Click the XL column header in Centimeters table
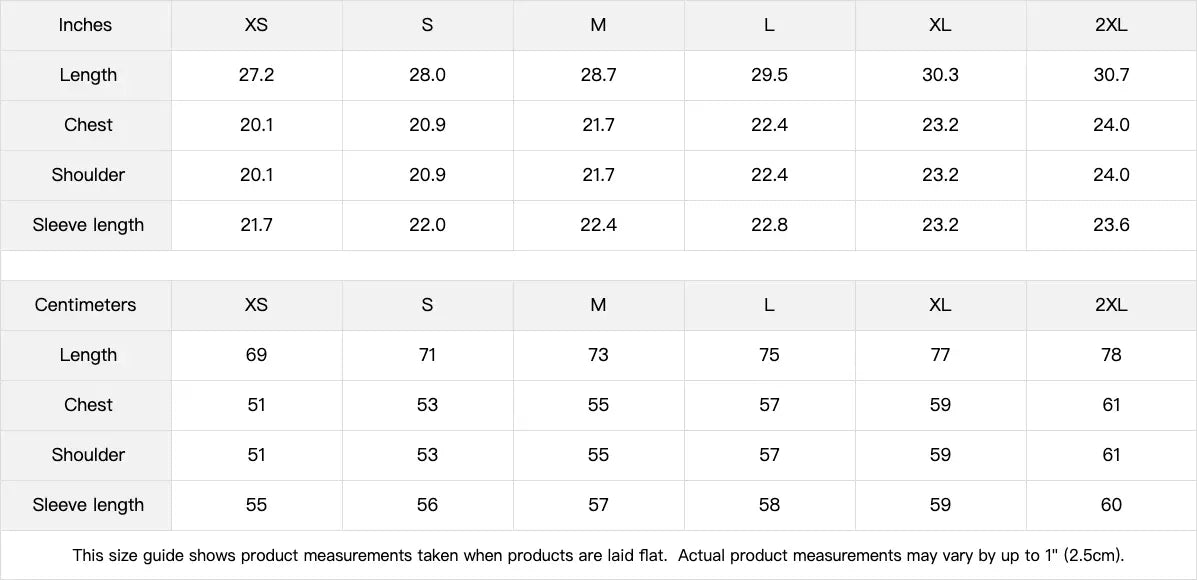 tap(940, 305)
